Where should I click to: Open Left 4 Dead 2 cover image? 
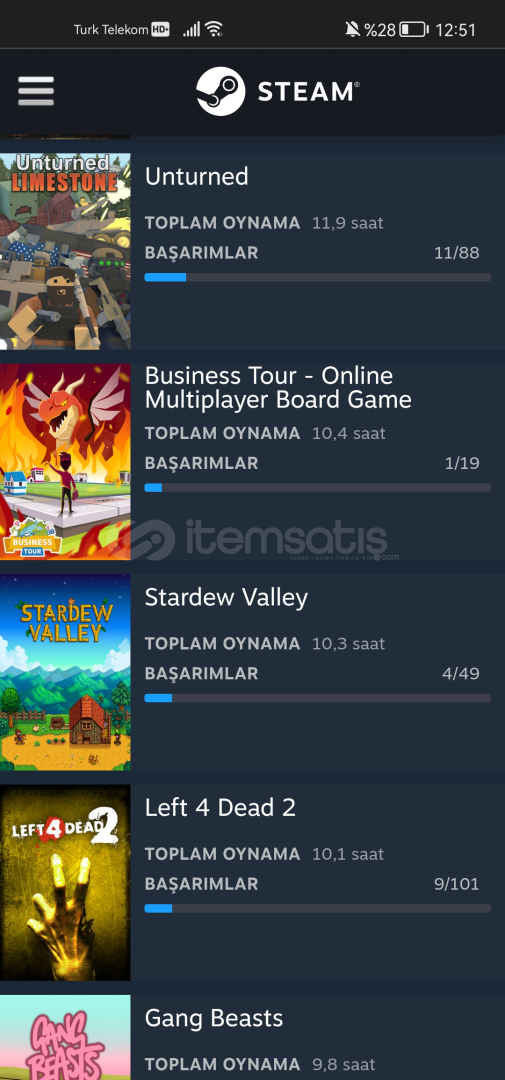pos(65,882)
